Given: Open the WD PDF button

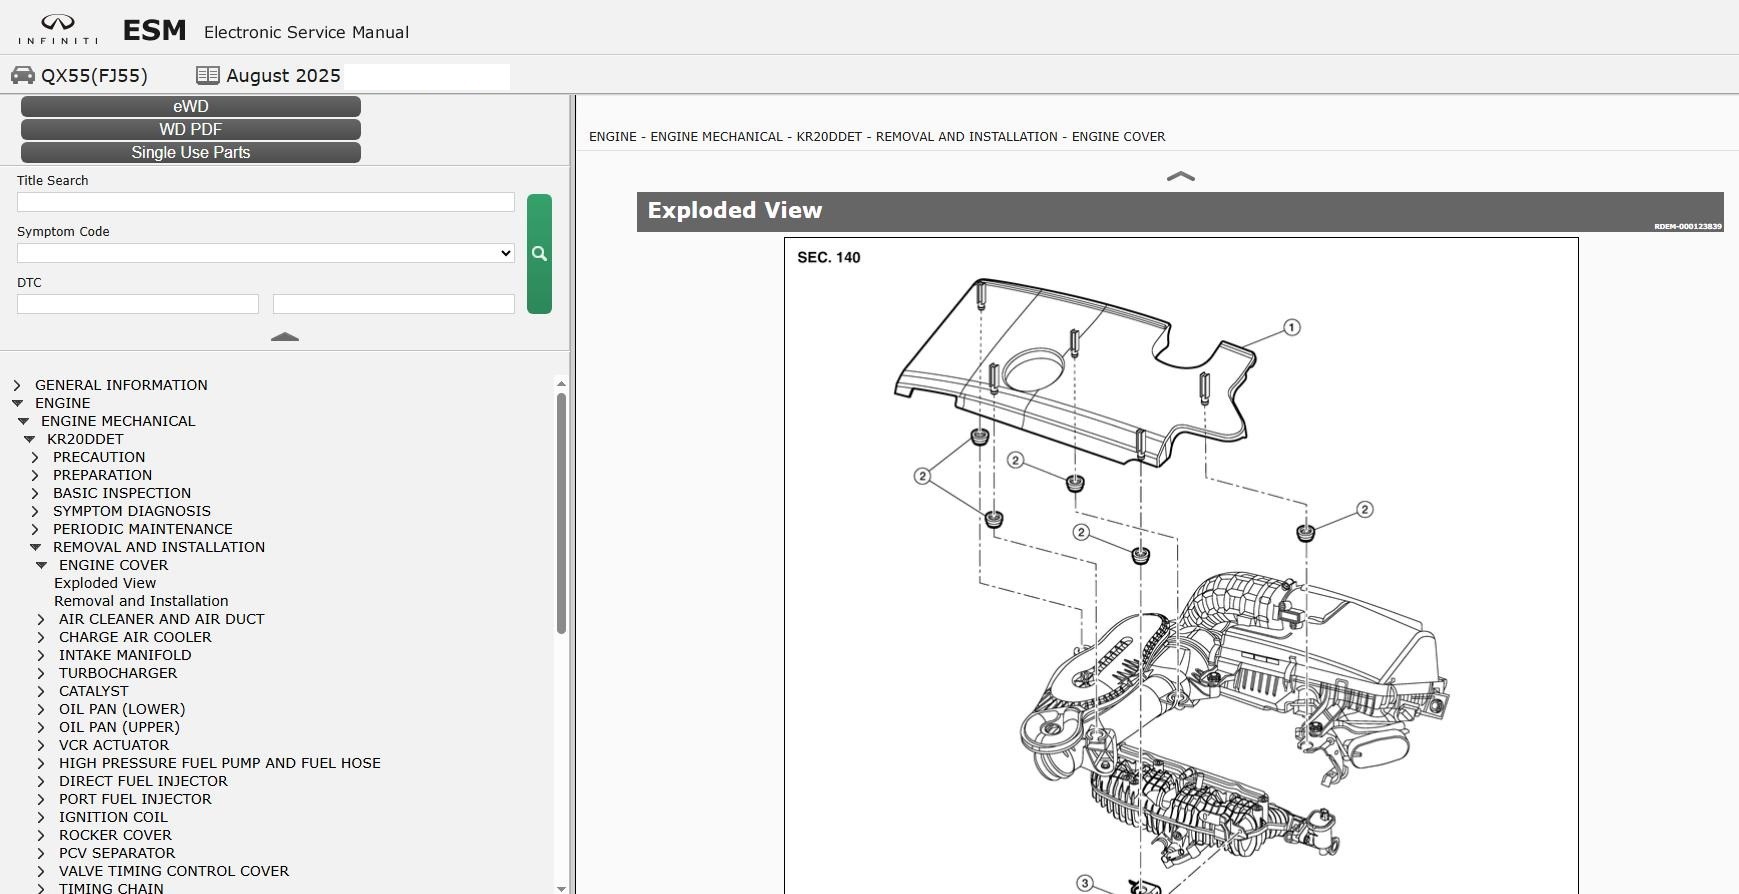Looking at the screenshot, I should 190,130.
